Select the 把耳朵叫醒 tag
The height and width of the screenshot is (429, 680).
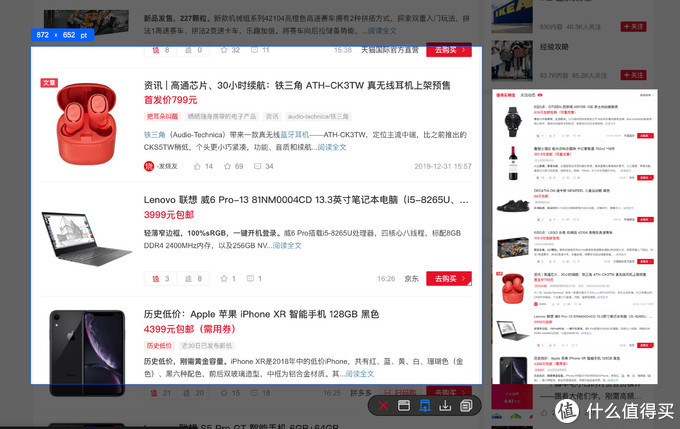[x=162, y=116]
